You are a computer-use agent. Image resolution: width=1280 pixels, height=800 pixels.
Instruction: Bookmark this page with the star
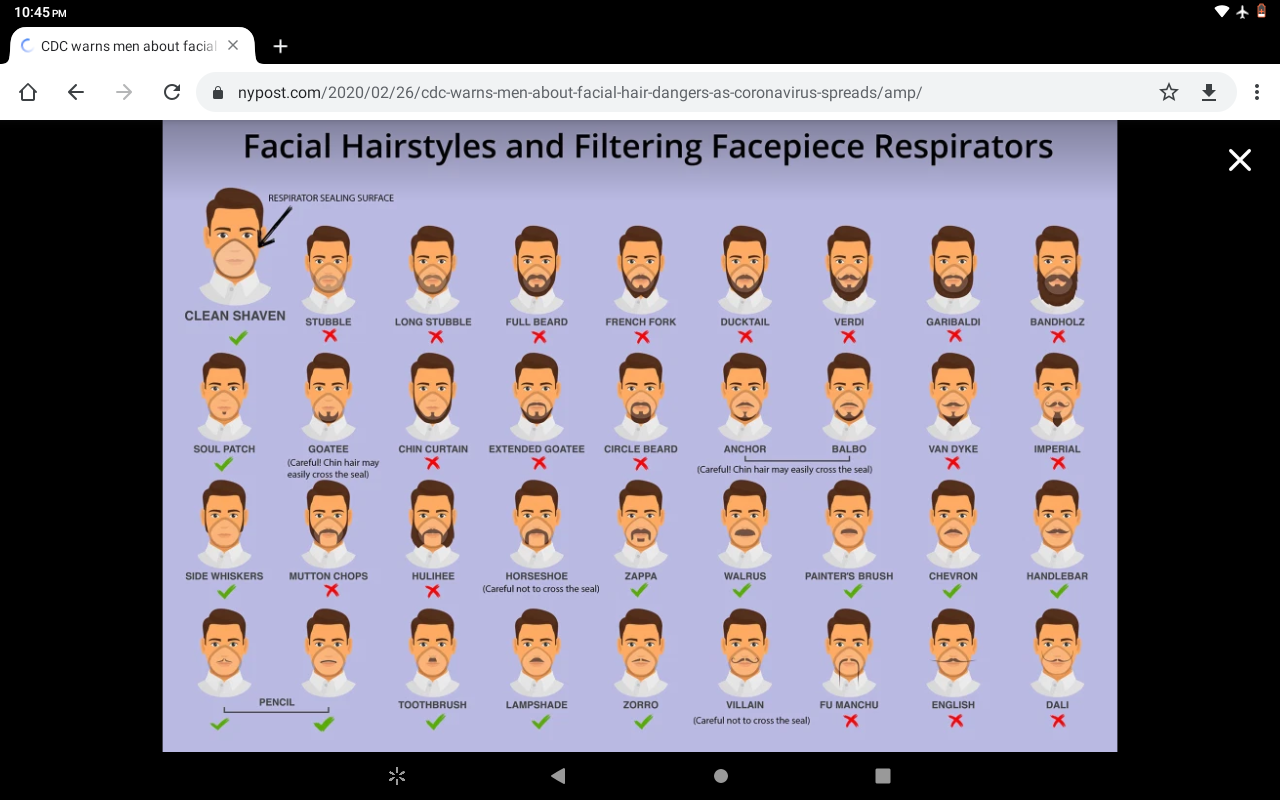point(1169,92)
